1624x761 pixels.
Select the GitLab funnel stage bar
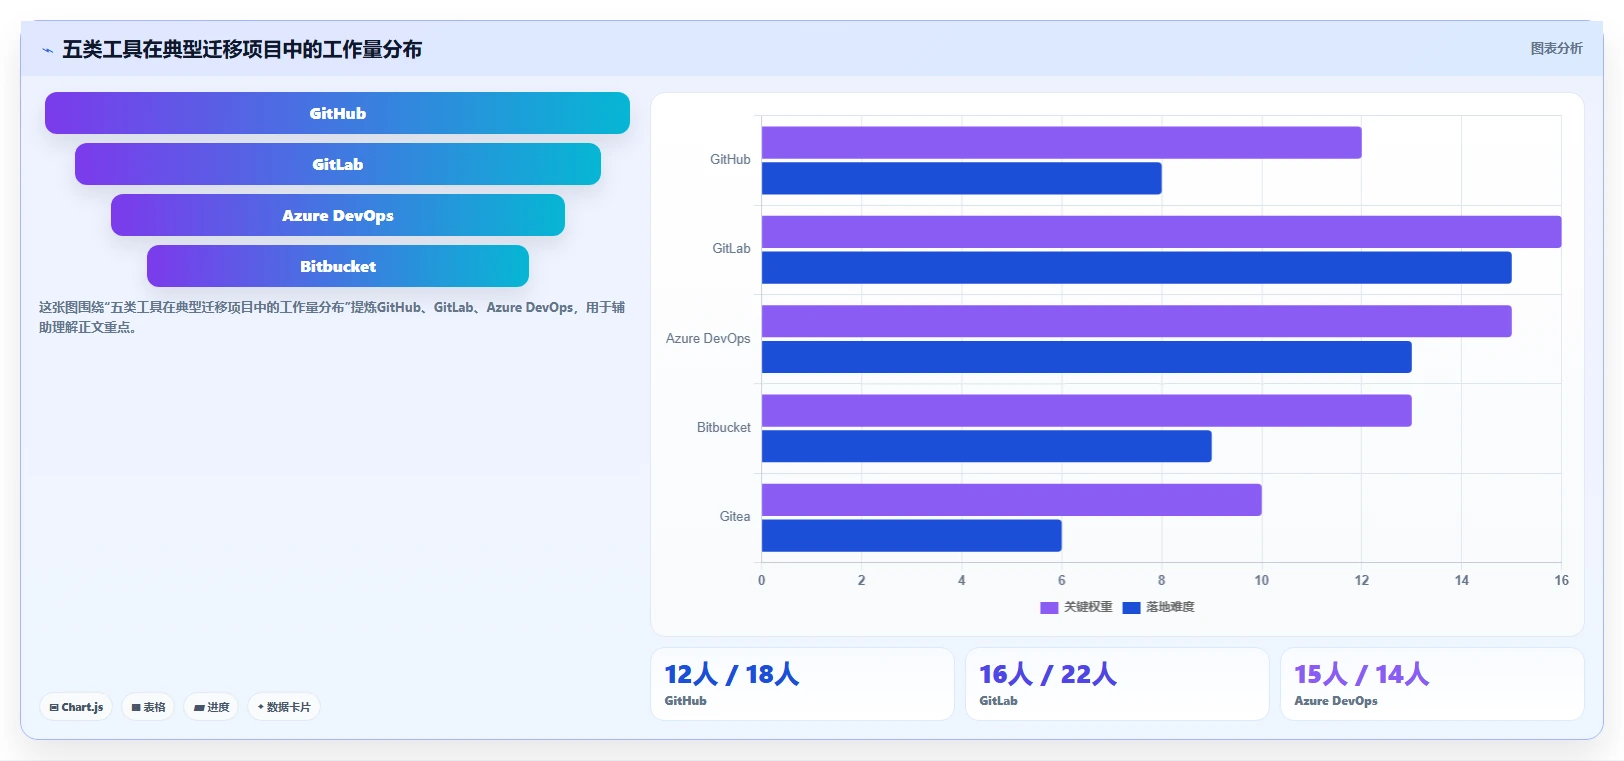pyautogui.click(x=338, y=164)
